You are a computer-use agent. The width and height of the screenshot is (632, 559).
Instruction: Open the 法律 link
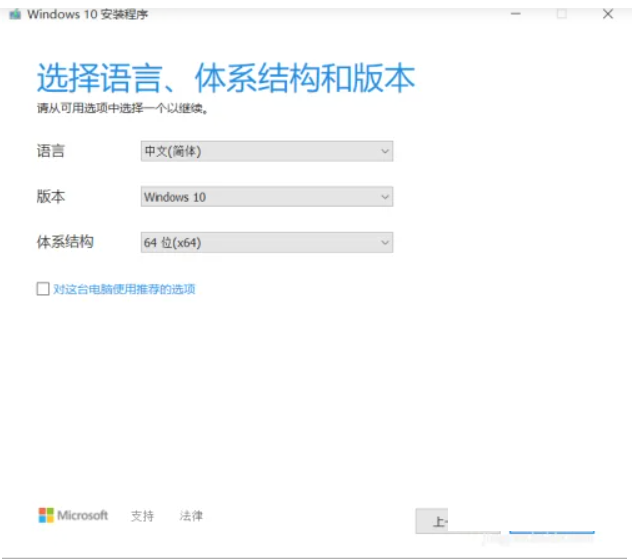191,515
